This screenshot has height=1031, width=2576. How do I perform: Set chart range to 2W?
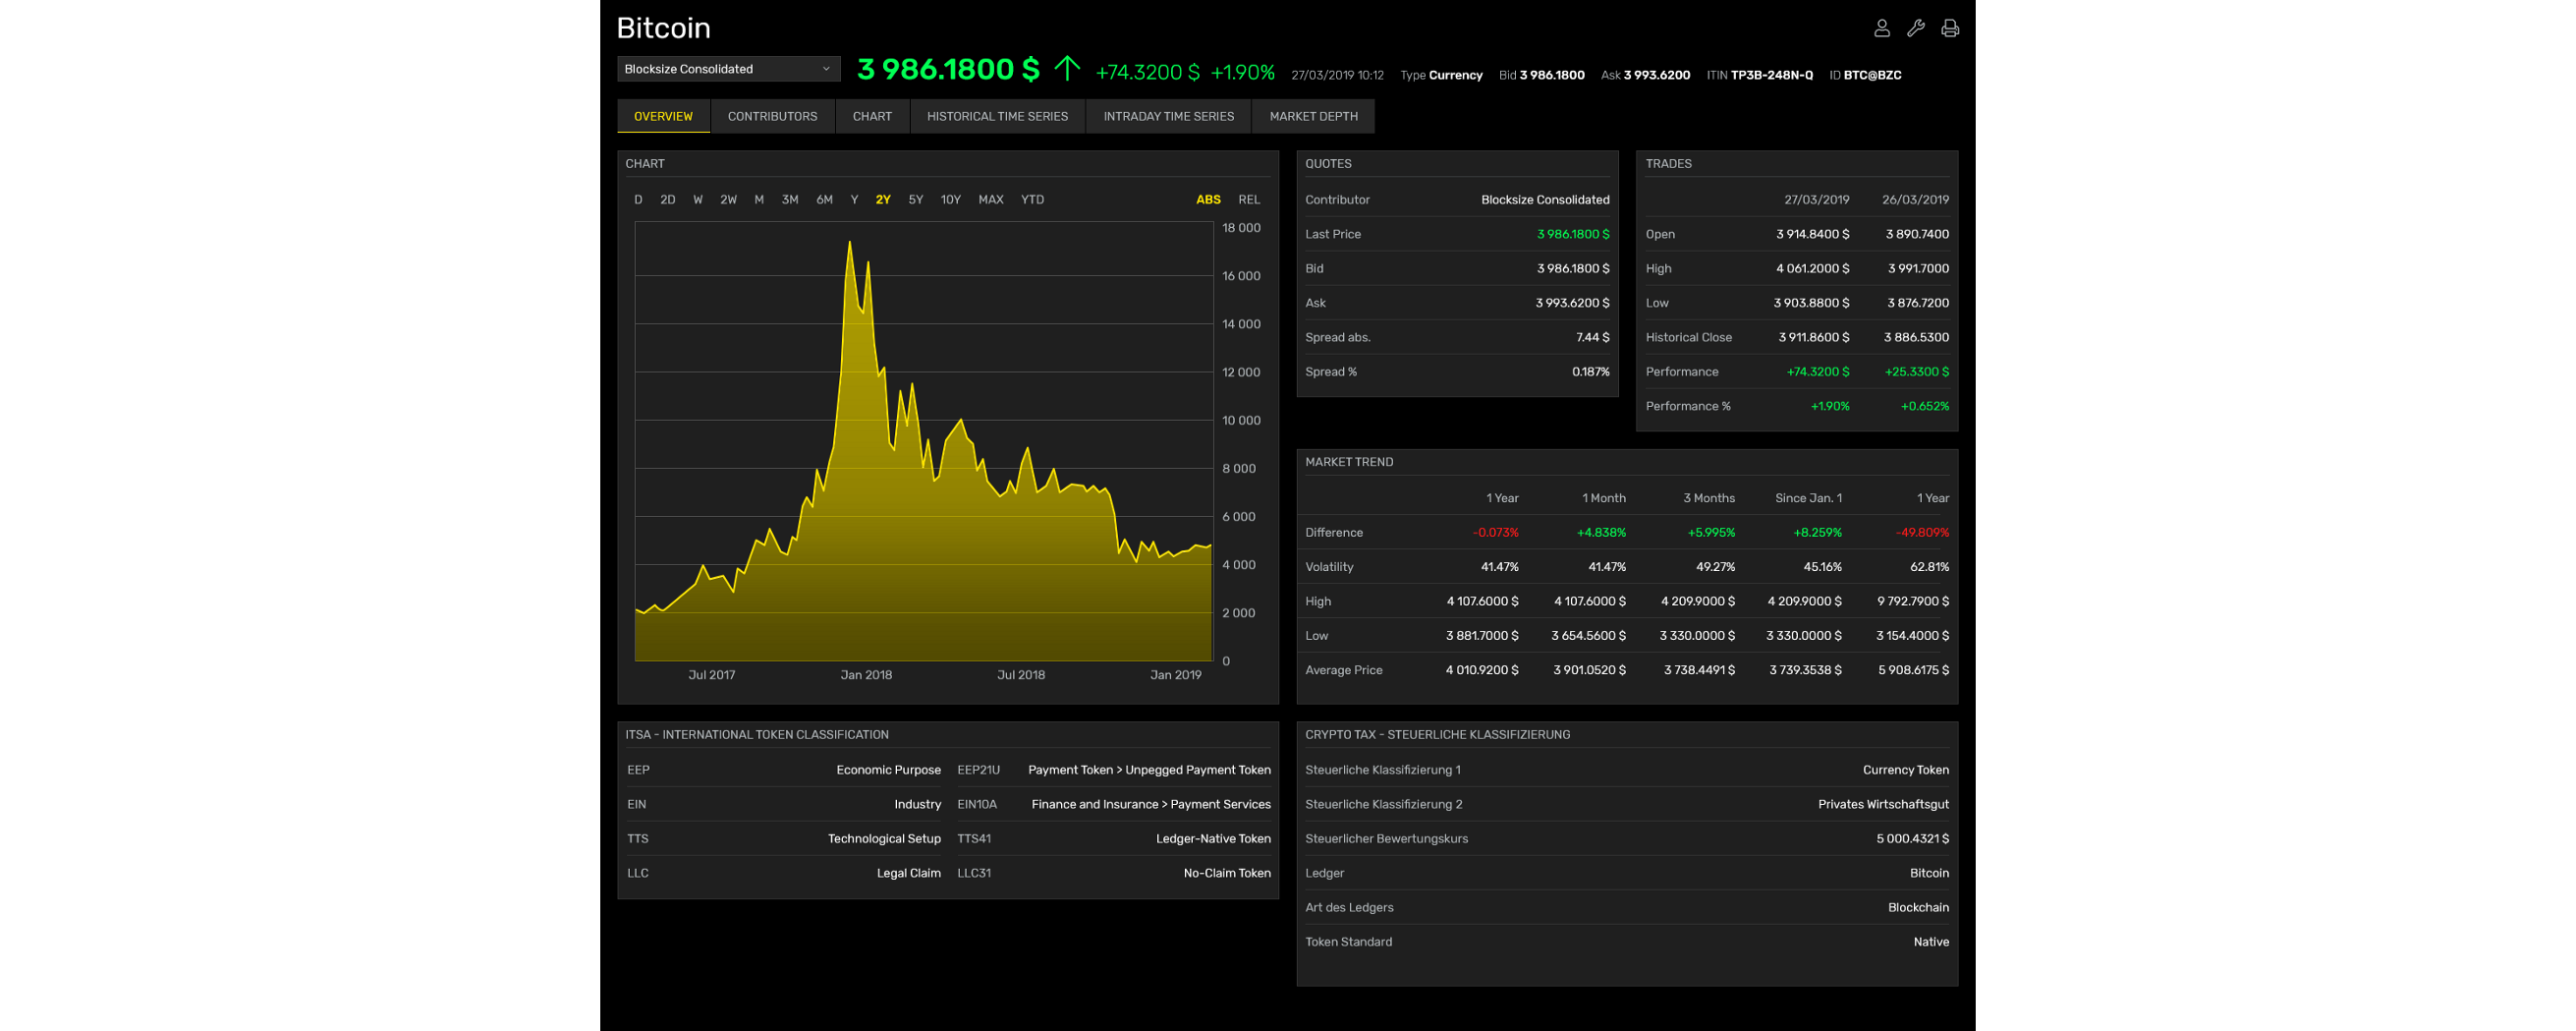tap(728, 200)
